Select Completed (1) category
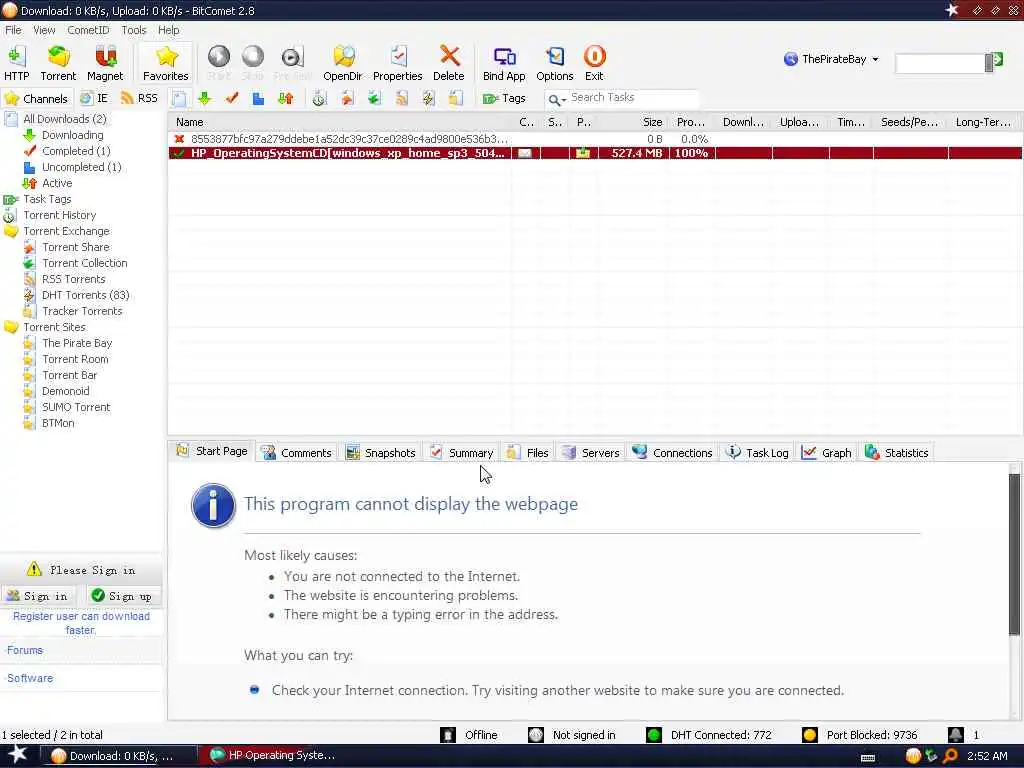The width and height of the screenshot is (1024, 768). coord(76,151)
